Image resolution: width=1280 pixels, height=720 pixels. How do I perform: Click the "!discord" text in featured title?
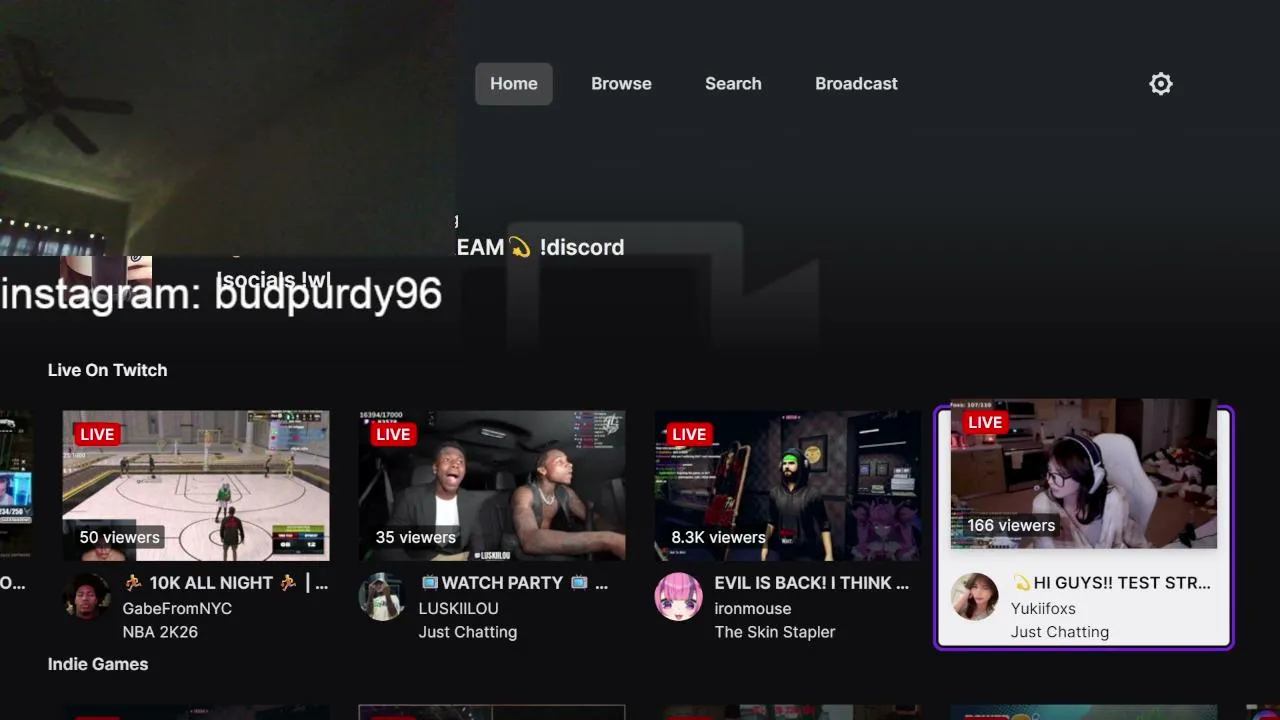pos(582,247)
